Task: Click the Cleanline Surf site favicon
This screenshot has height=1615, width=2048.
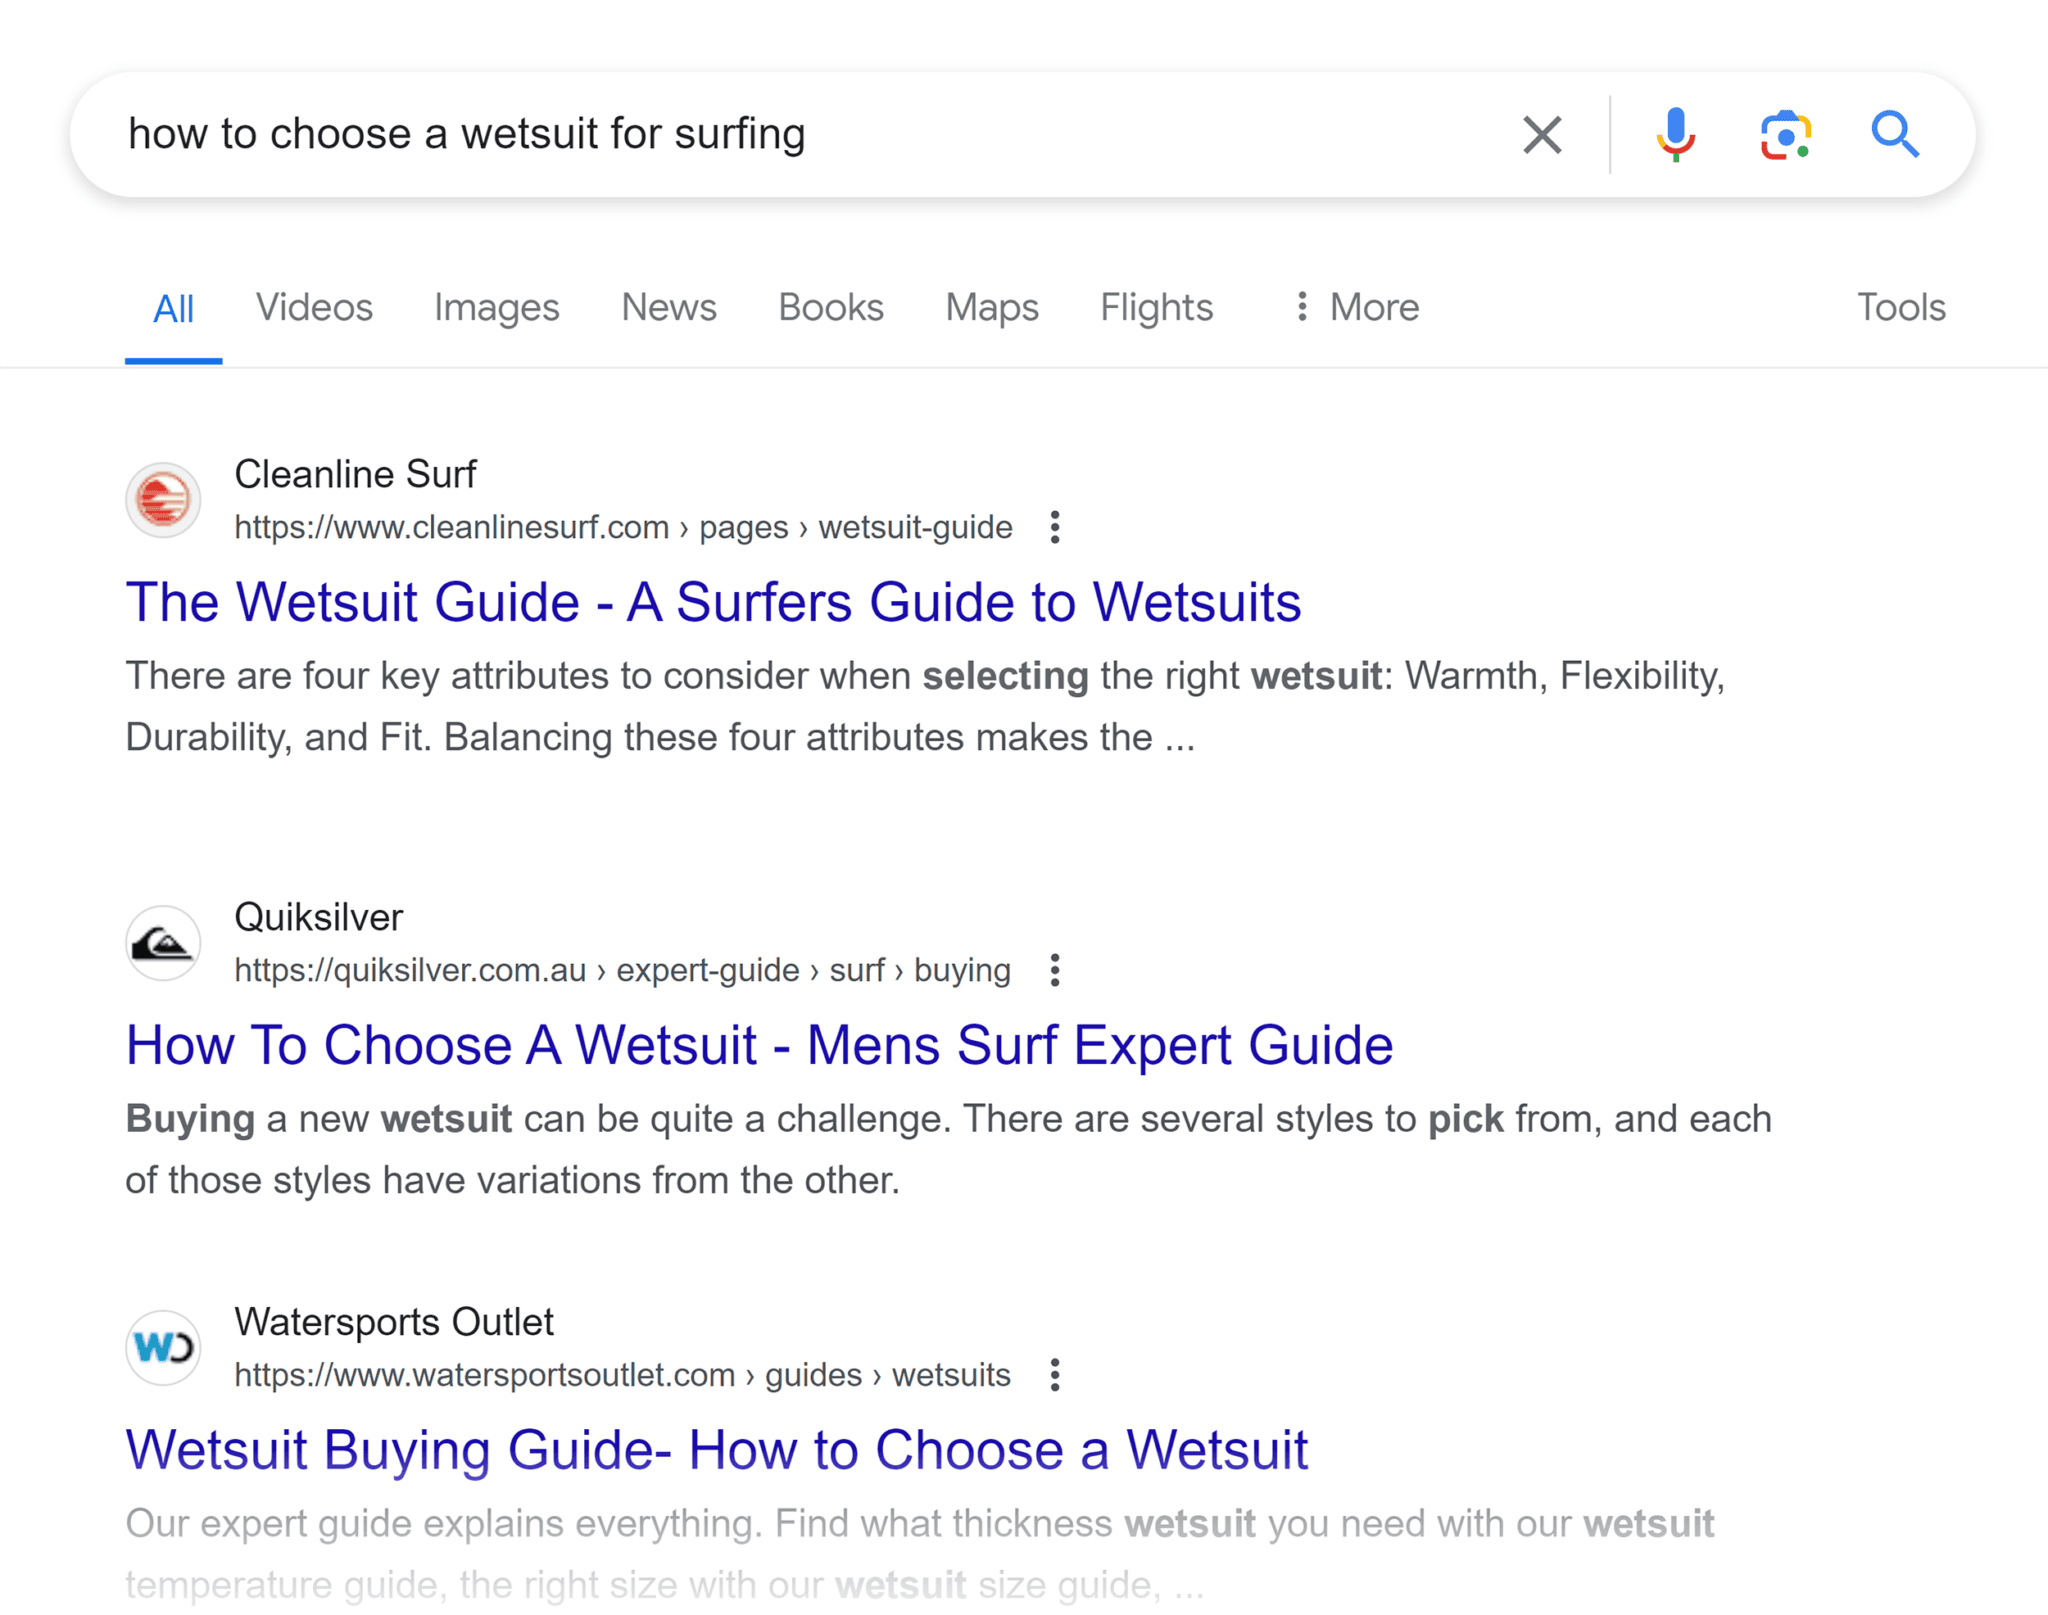Action: click(x=163, y=500)
